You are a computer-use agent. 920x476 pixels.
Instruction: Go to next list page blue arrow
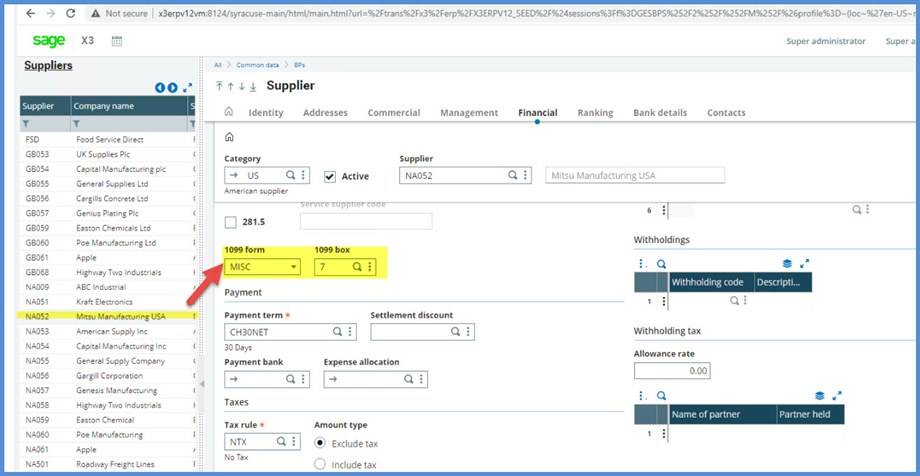click(x=172, y=87)
